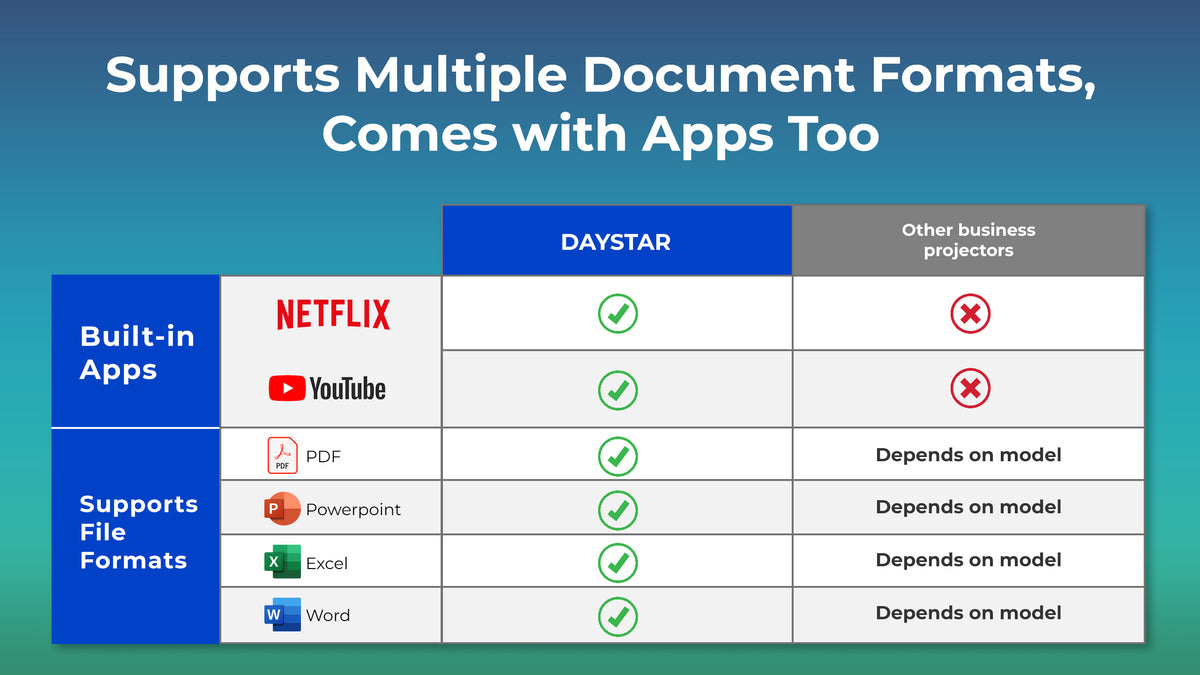Click the YouTube logo
Viewport: 1200px width, 675px height.
coord(327,388)
